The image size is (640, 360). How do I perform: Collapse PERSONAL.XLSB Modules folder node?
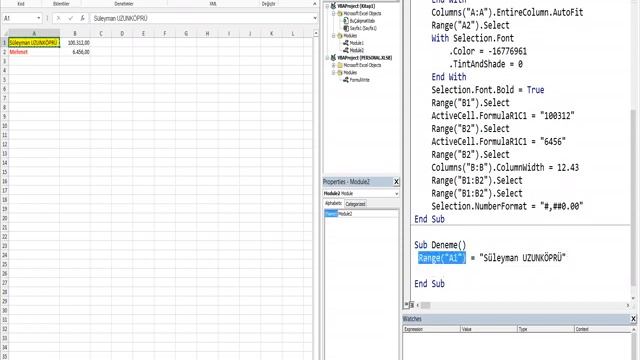pyautogui.click(x=333, y=73)
